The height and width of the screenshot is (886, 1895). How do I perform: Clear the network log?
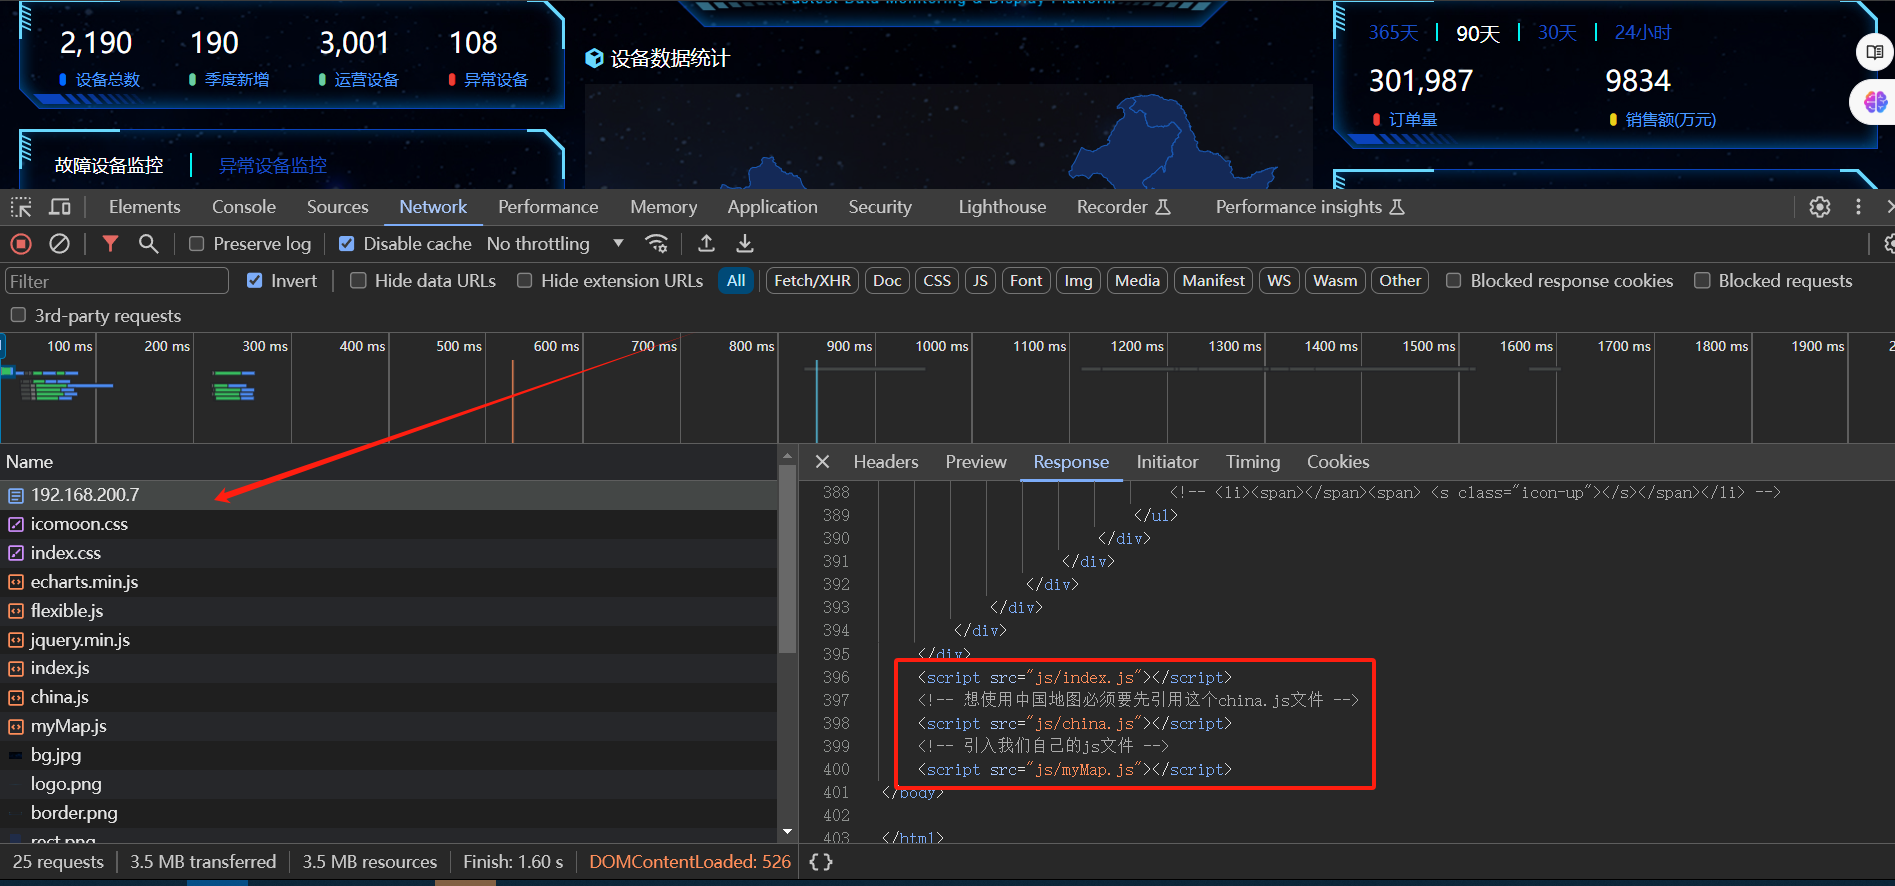click(x=60, y=243)
